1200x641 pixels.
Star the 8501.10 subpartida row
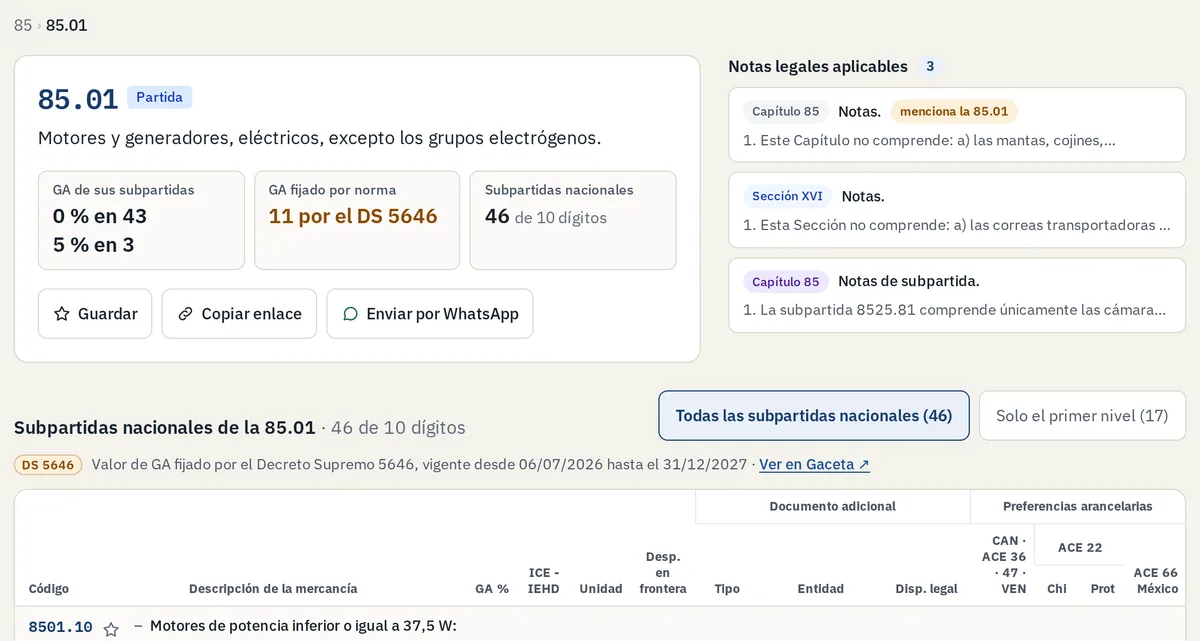pos(111,629)
